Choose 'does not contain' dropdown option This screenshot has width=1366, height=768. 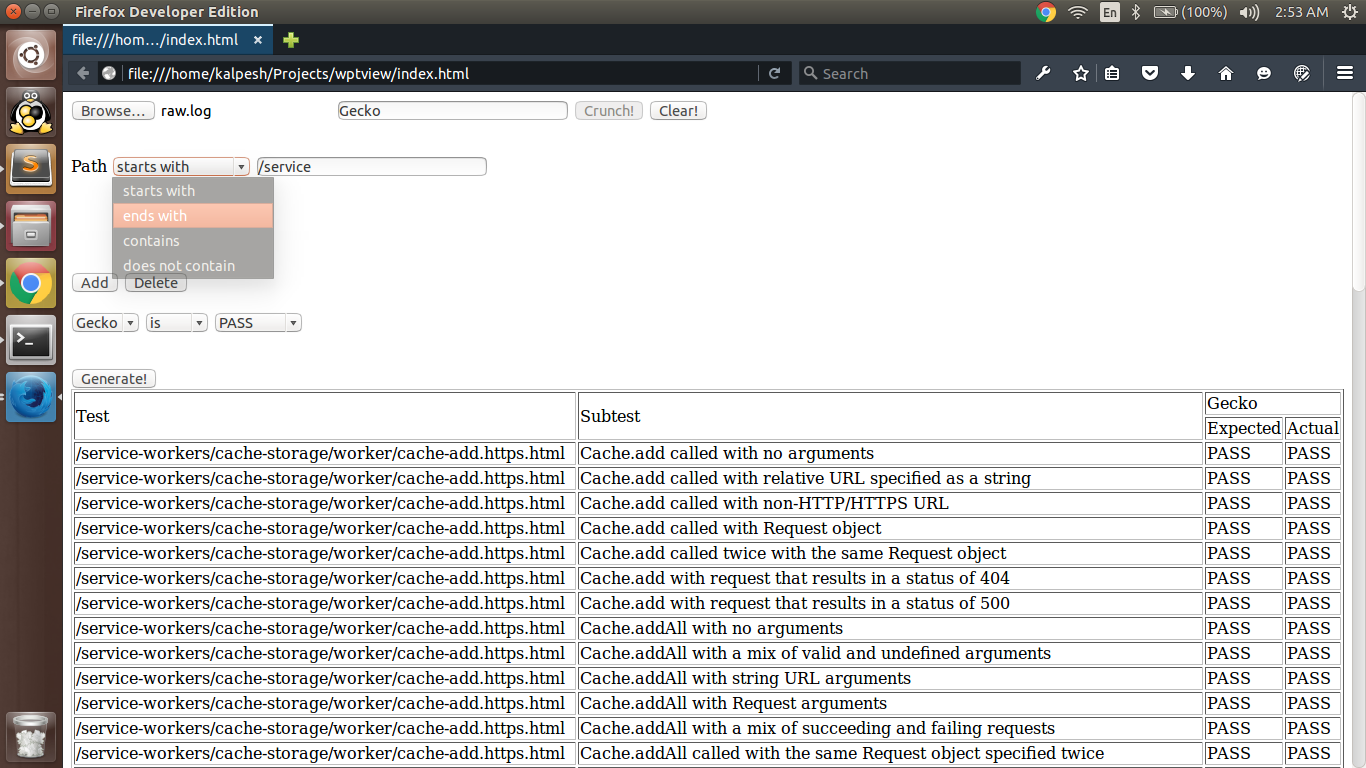[x=193, y=266]
